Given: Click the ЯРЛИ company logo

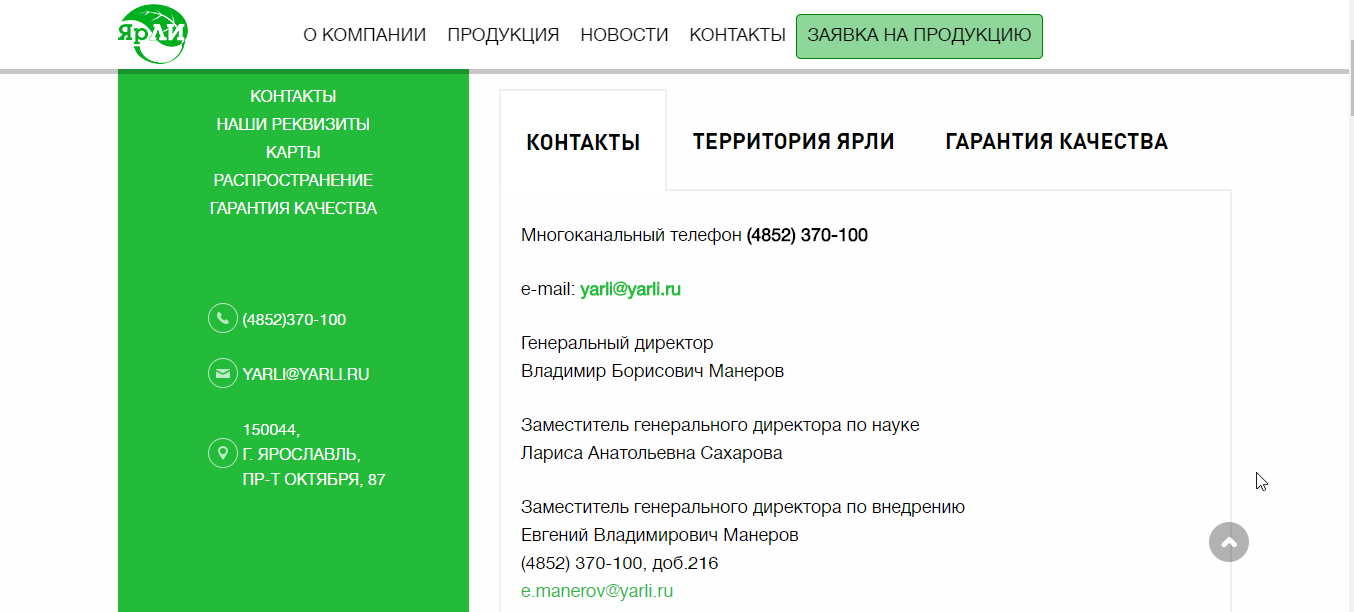Looking at the screenshot, I should (x=153, y=32).
